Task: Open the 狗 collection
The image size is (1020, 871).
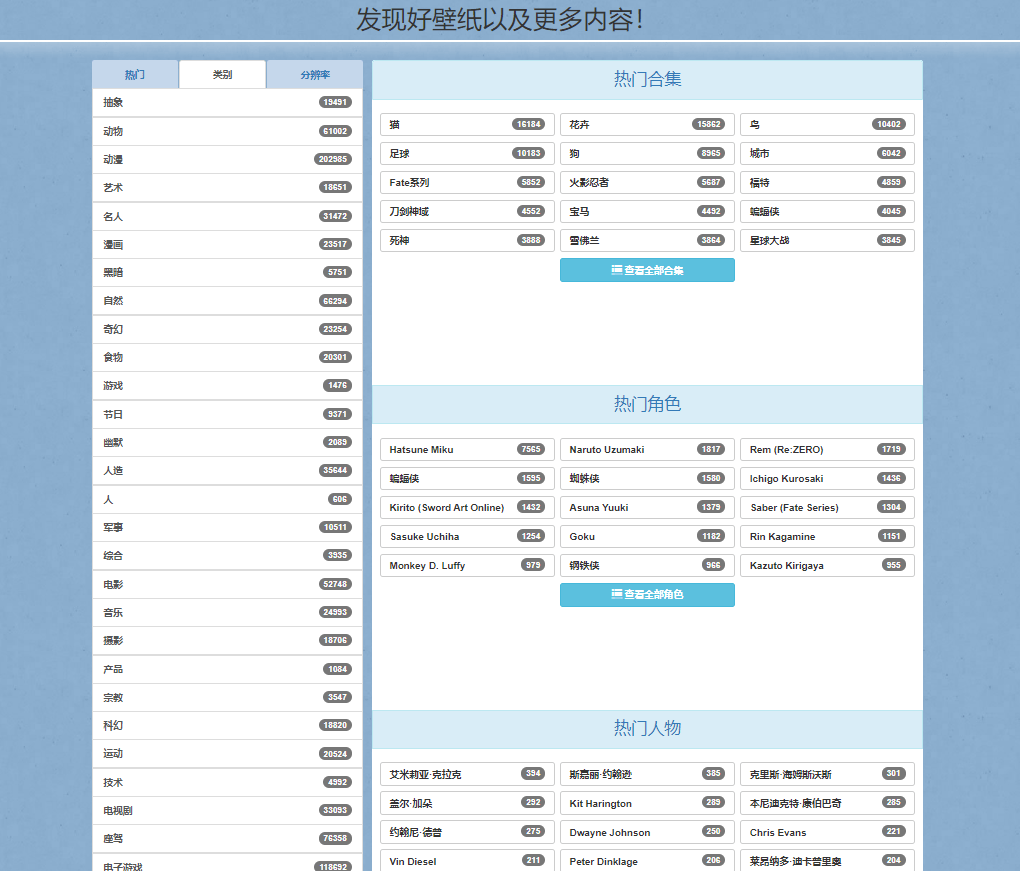Action: click(x=647, y=154)
